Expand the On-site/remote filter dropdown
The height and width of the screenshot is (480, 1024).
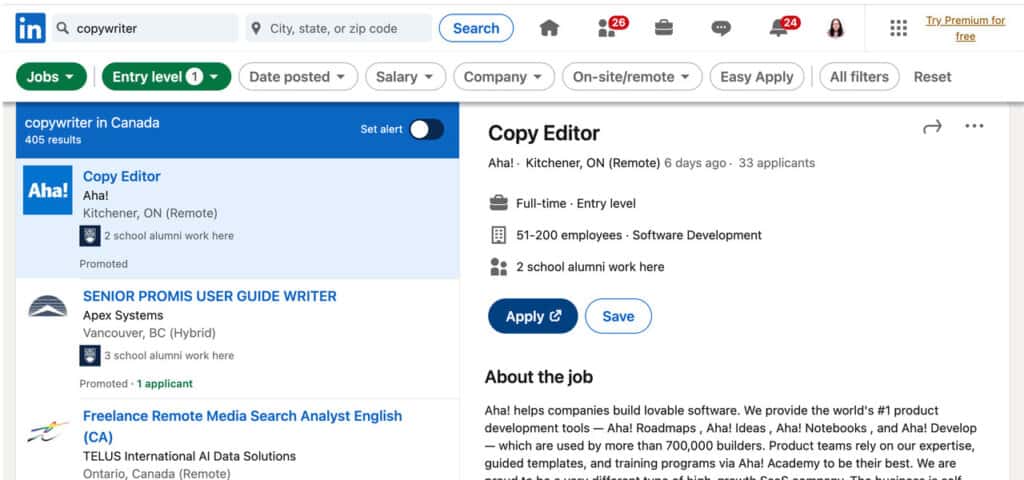click(x=631, y=77)
